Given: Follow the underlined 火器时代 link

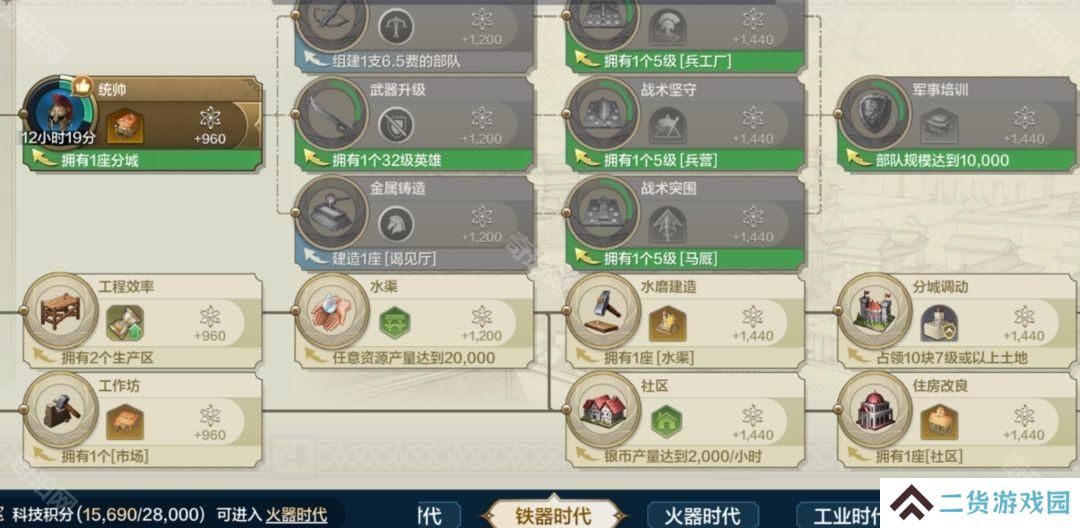Looking at the screenshot, I should click(296, 514).
